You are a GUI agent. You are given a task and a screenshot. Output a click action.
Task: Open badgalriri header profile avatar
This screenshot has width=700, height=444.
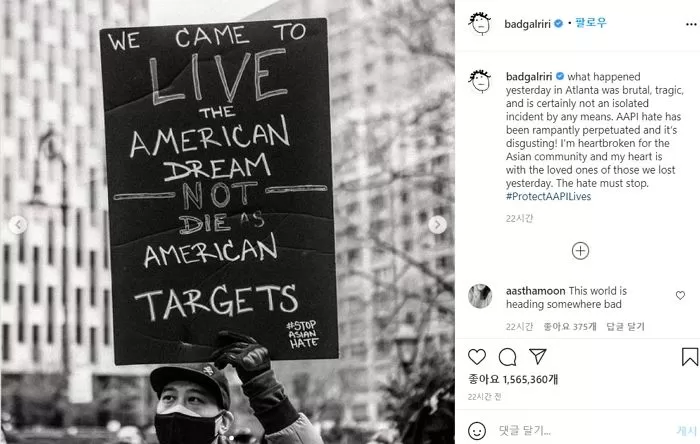(x=480, y=23)
